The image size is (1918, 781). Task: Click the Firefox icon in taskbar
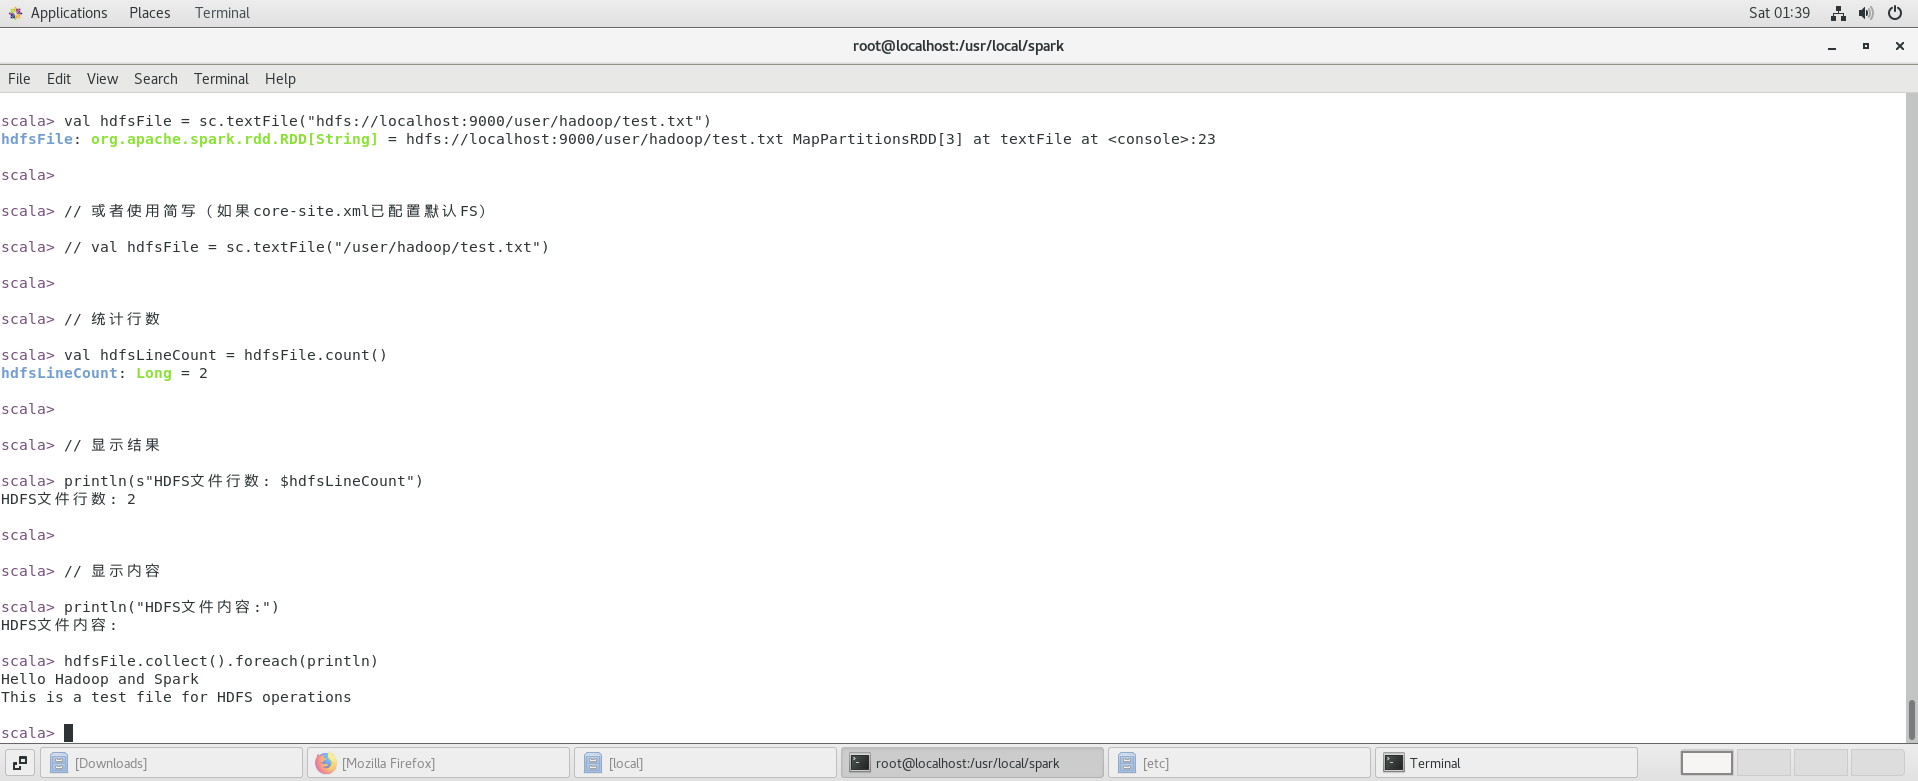pyautogui.click(x=325, y=763)
